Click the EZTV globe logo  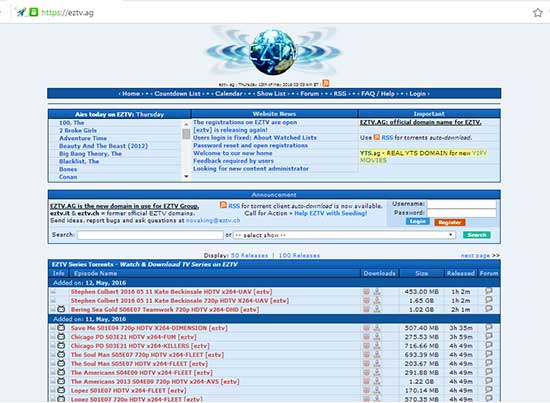[x=274, y=52]
